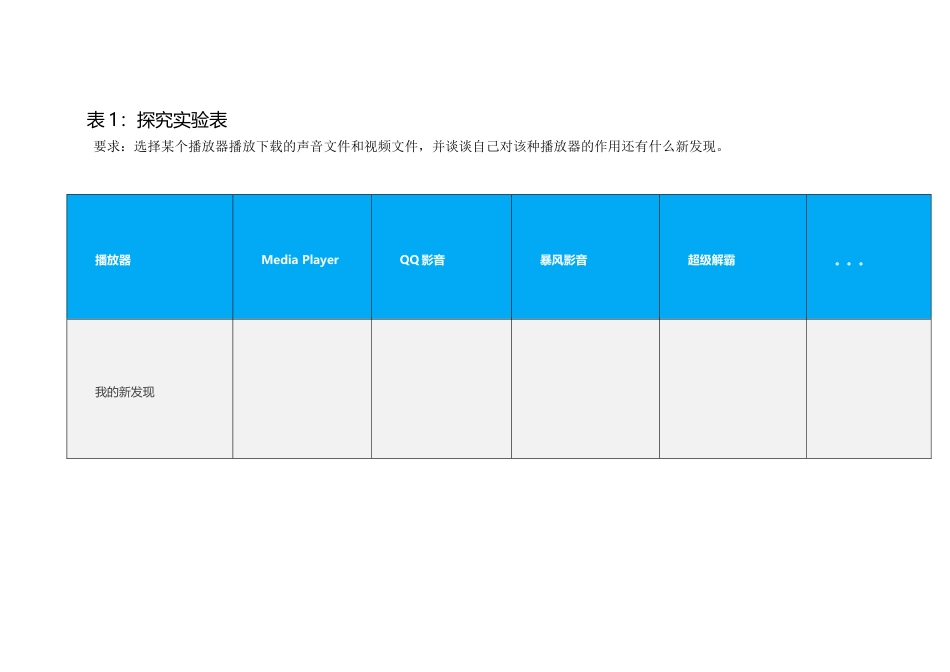Screen dimensions: 950x672
Task: Click the empty cell under 超级解霸
Action: [732, 388]
